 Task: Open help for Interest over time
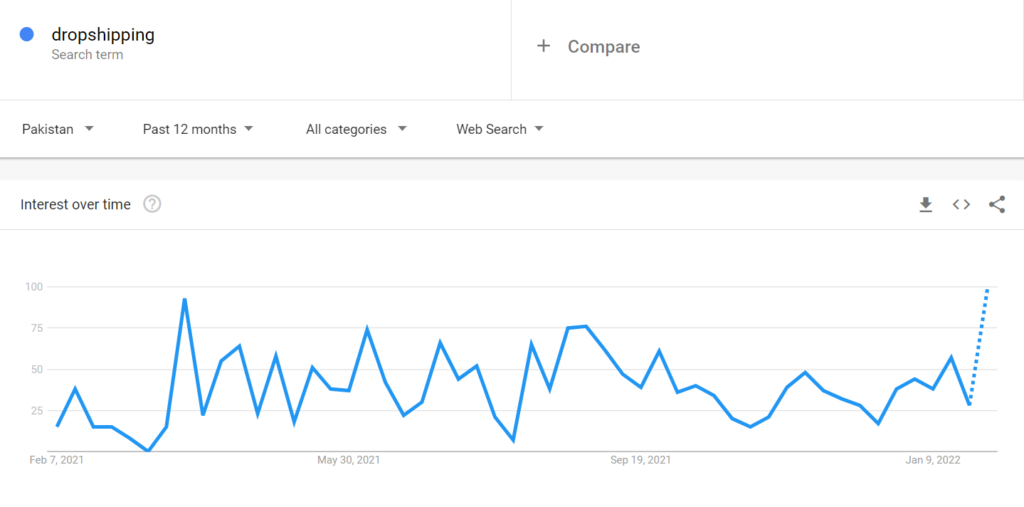pos(152,204)
